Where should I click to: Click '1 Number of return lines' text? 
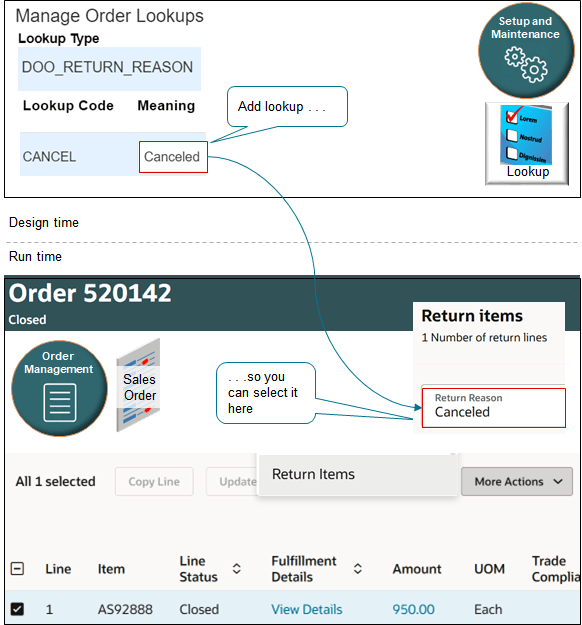[484, 338]
